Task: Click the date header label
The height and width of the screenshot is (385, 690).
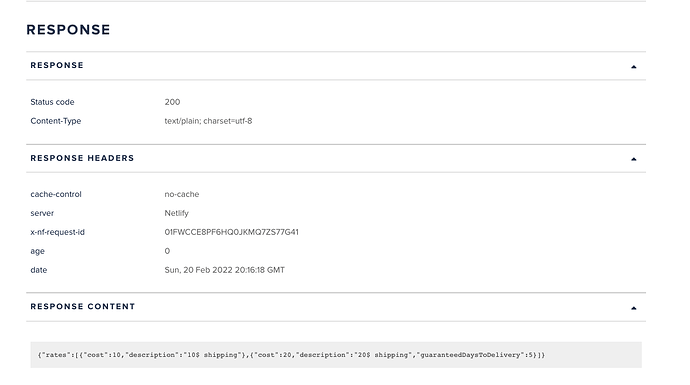Action: [39, 270]
